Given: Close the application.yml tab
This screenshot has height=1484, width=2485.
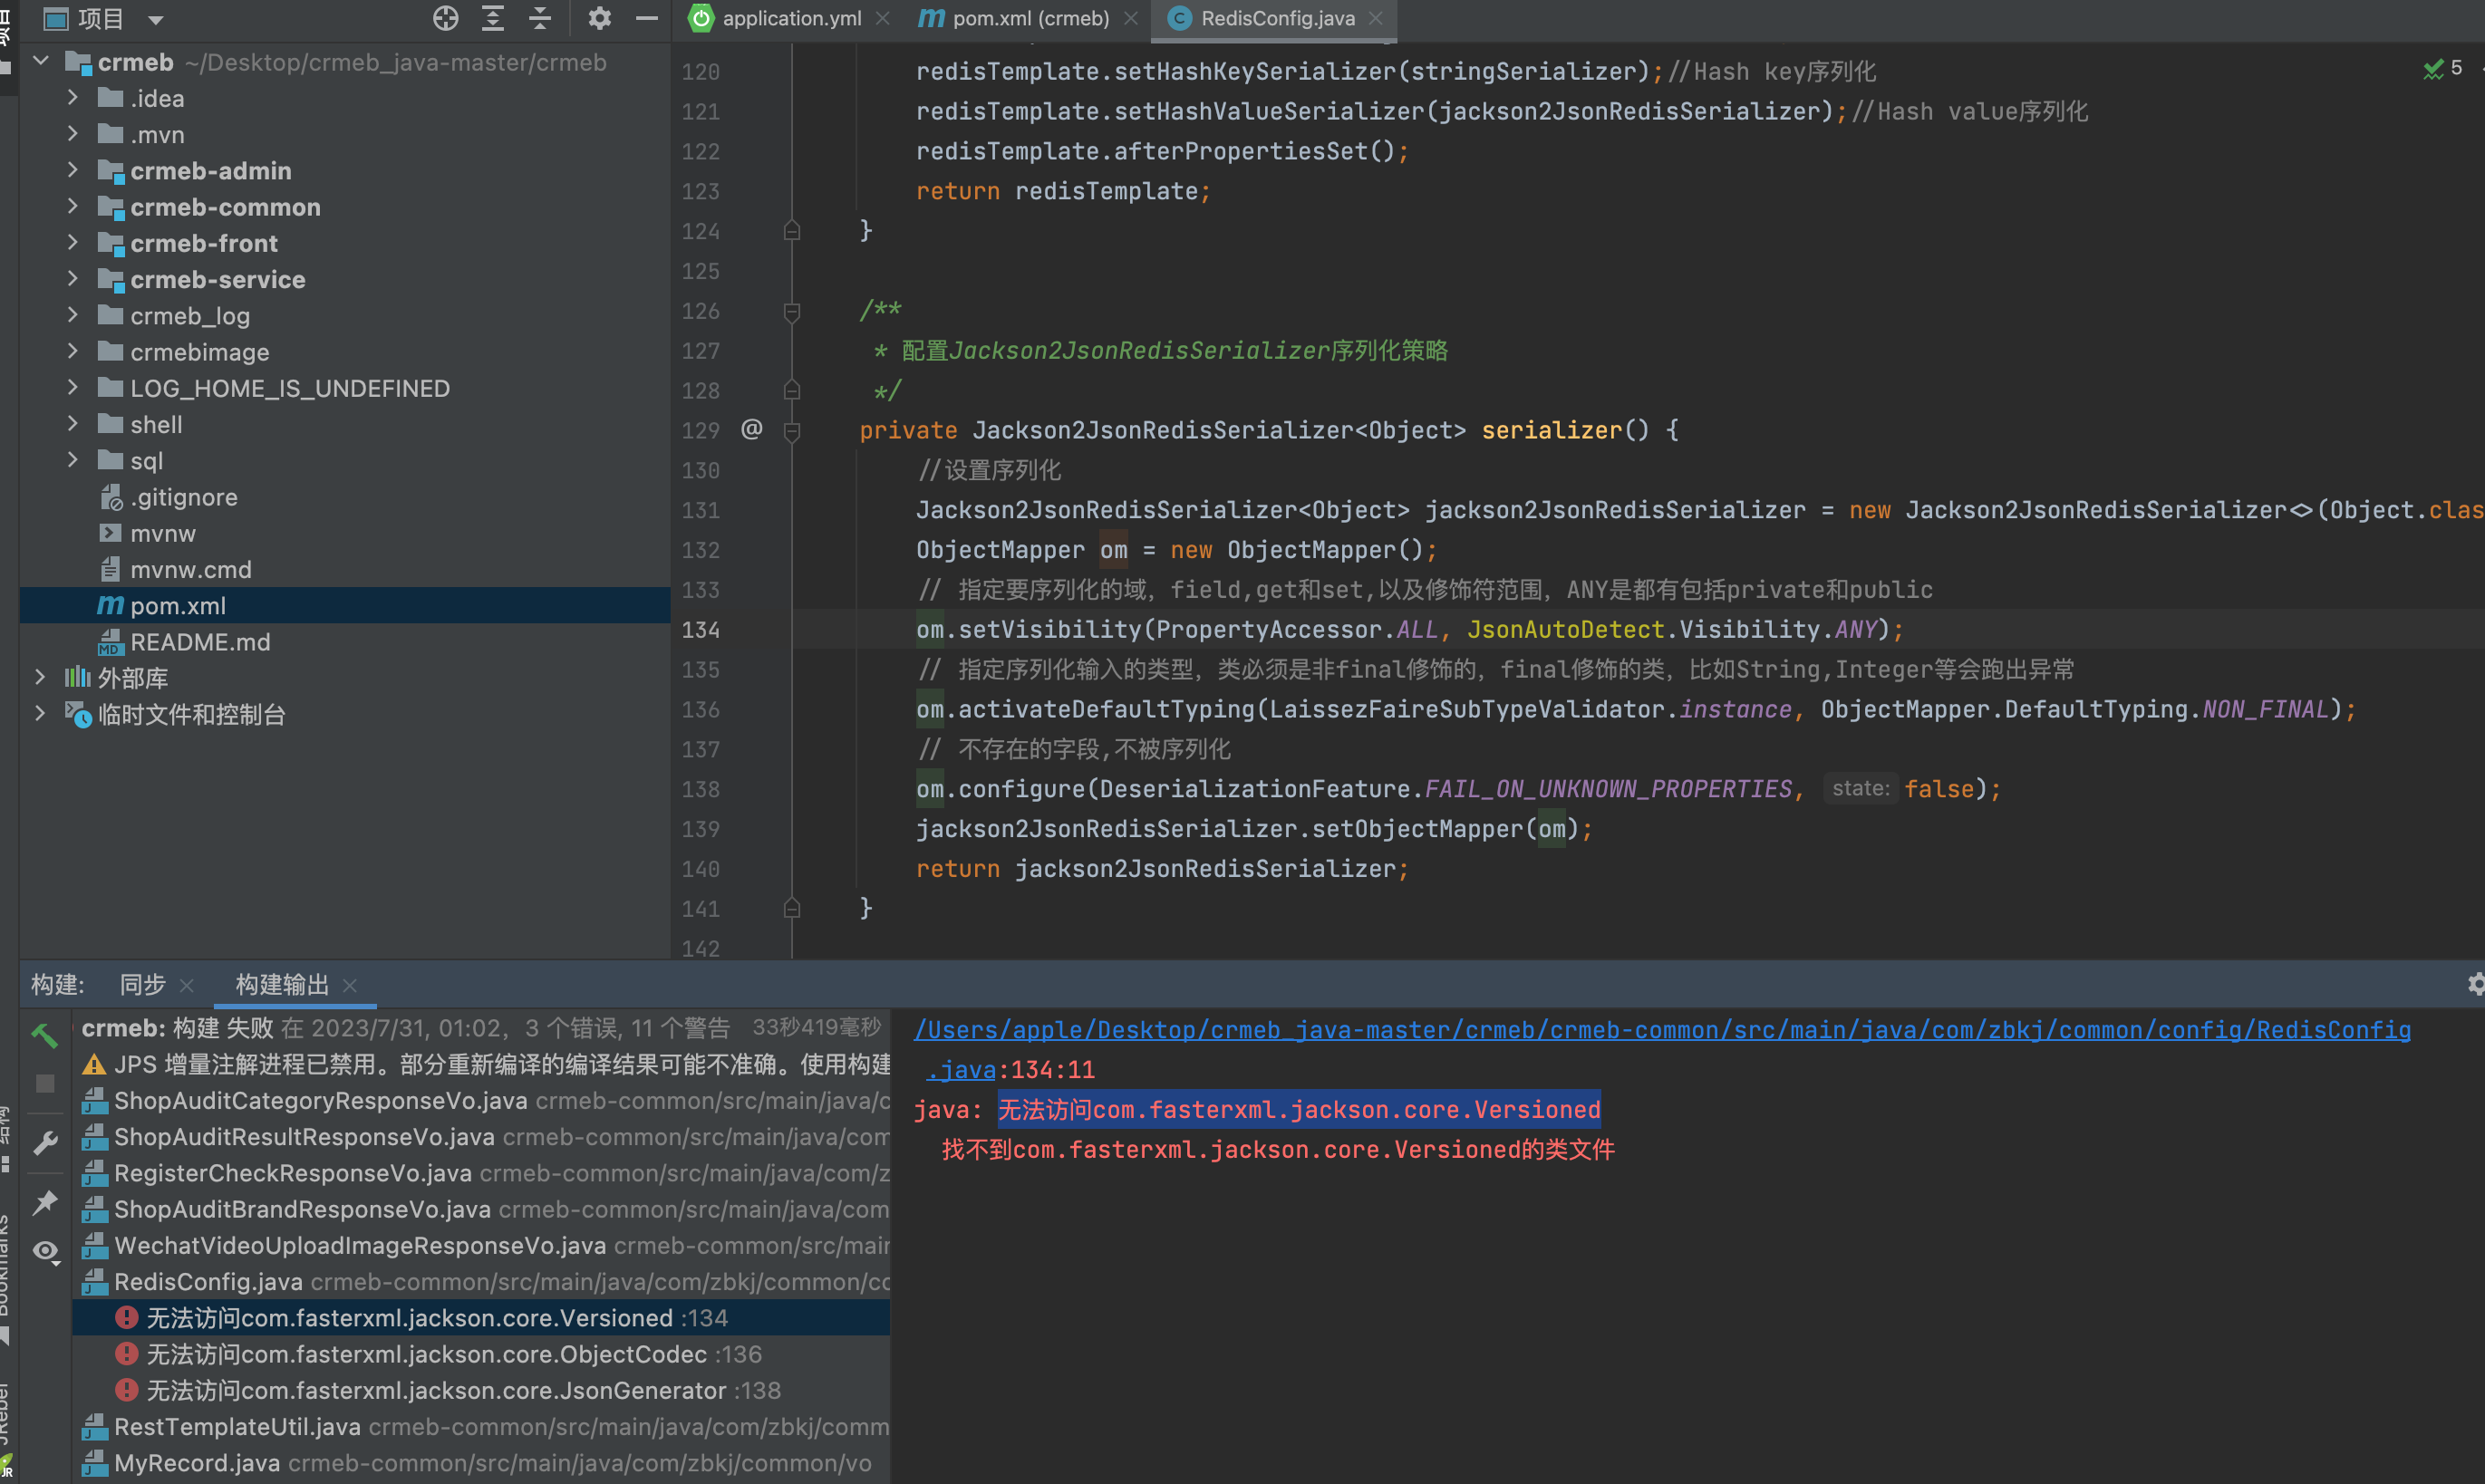Looking at the screenshot, I should (882, 18).
